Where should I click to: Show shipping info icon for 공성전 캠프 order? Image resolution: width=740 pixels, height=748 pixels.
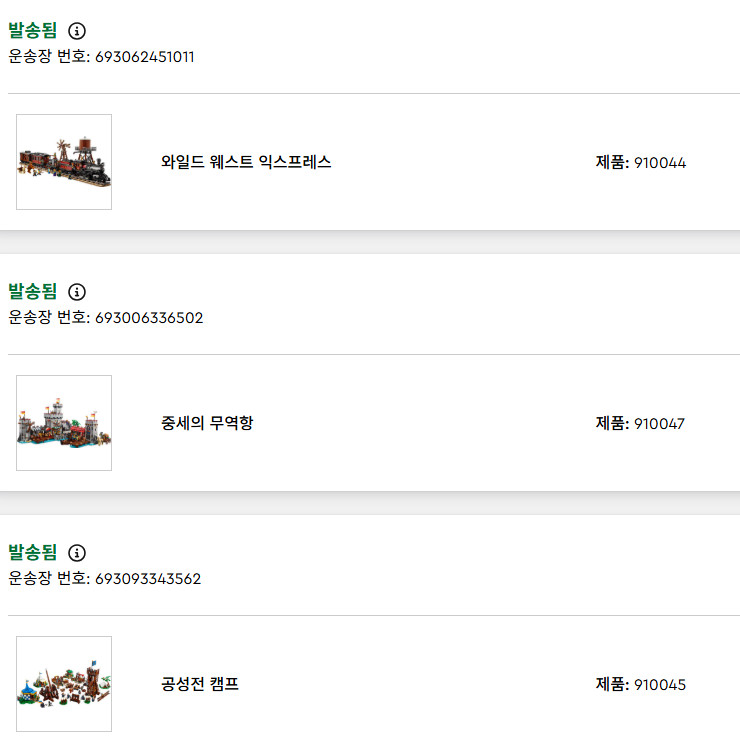point(77,553)
